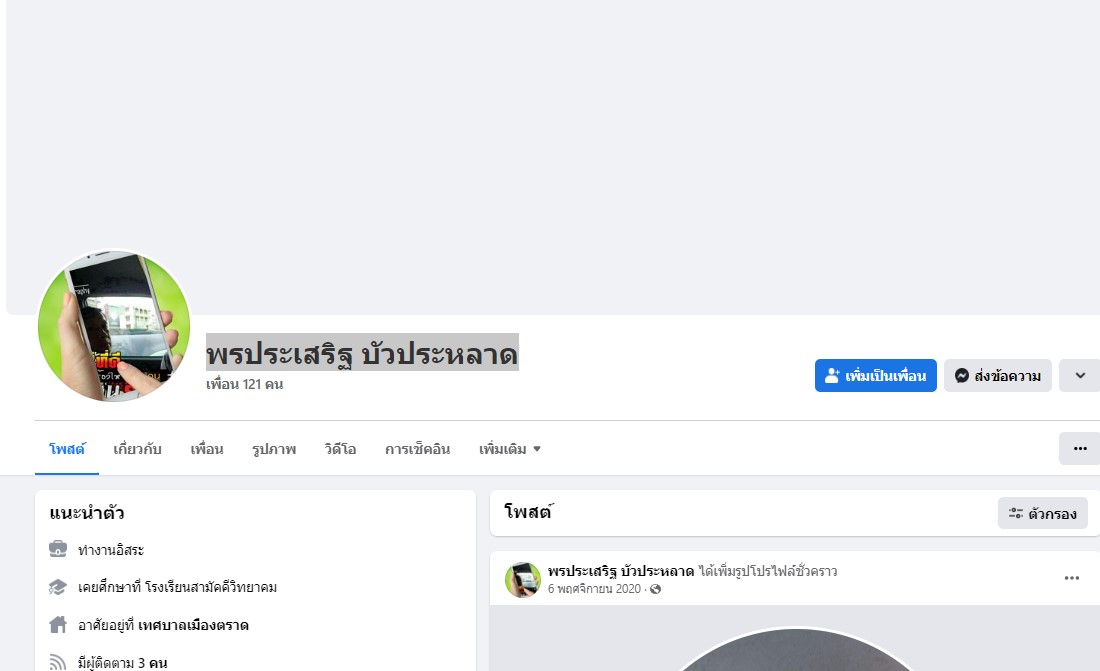This screenshot has width=1100, height=671.
Task: Open the three-dot menu on tab bar
Action: (x=1080, y=449)
